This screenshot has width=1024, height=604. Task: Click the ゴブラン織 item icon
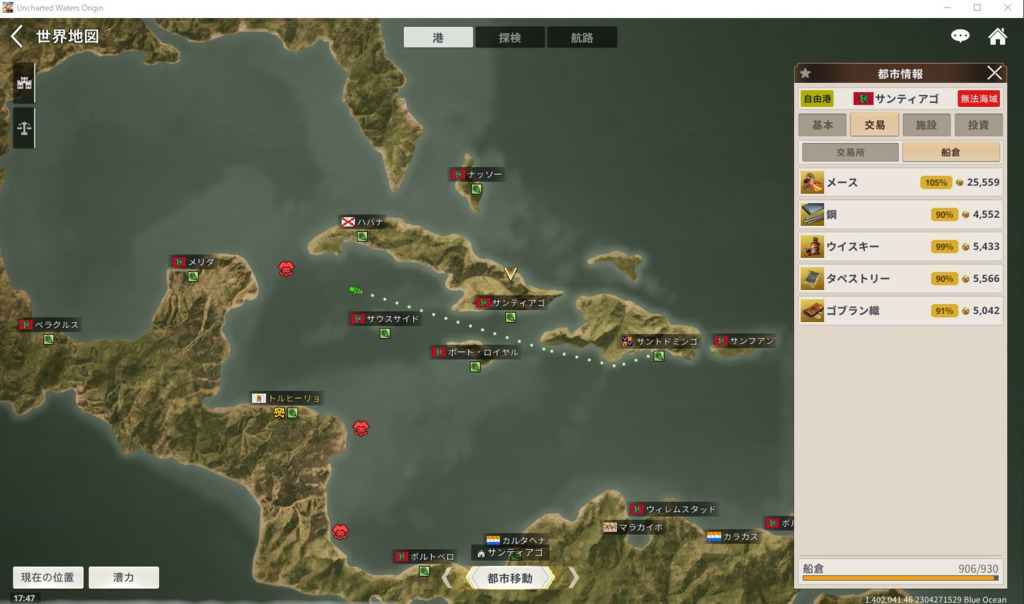(x=812, y=310)
